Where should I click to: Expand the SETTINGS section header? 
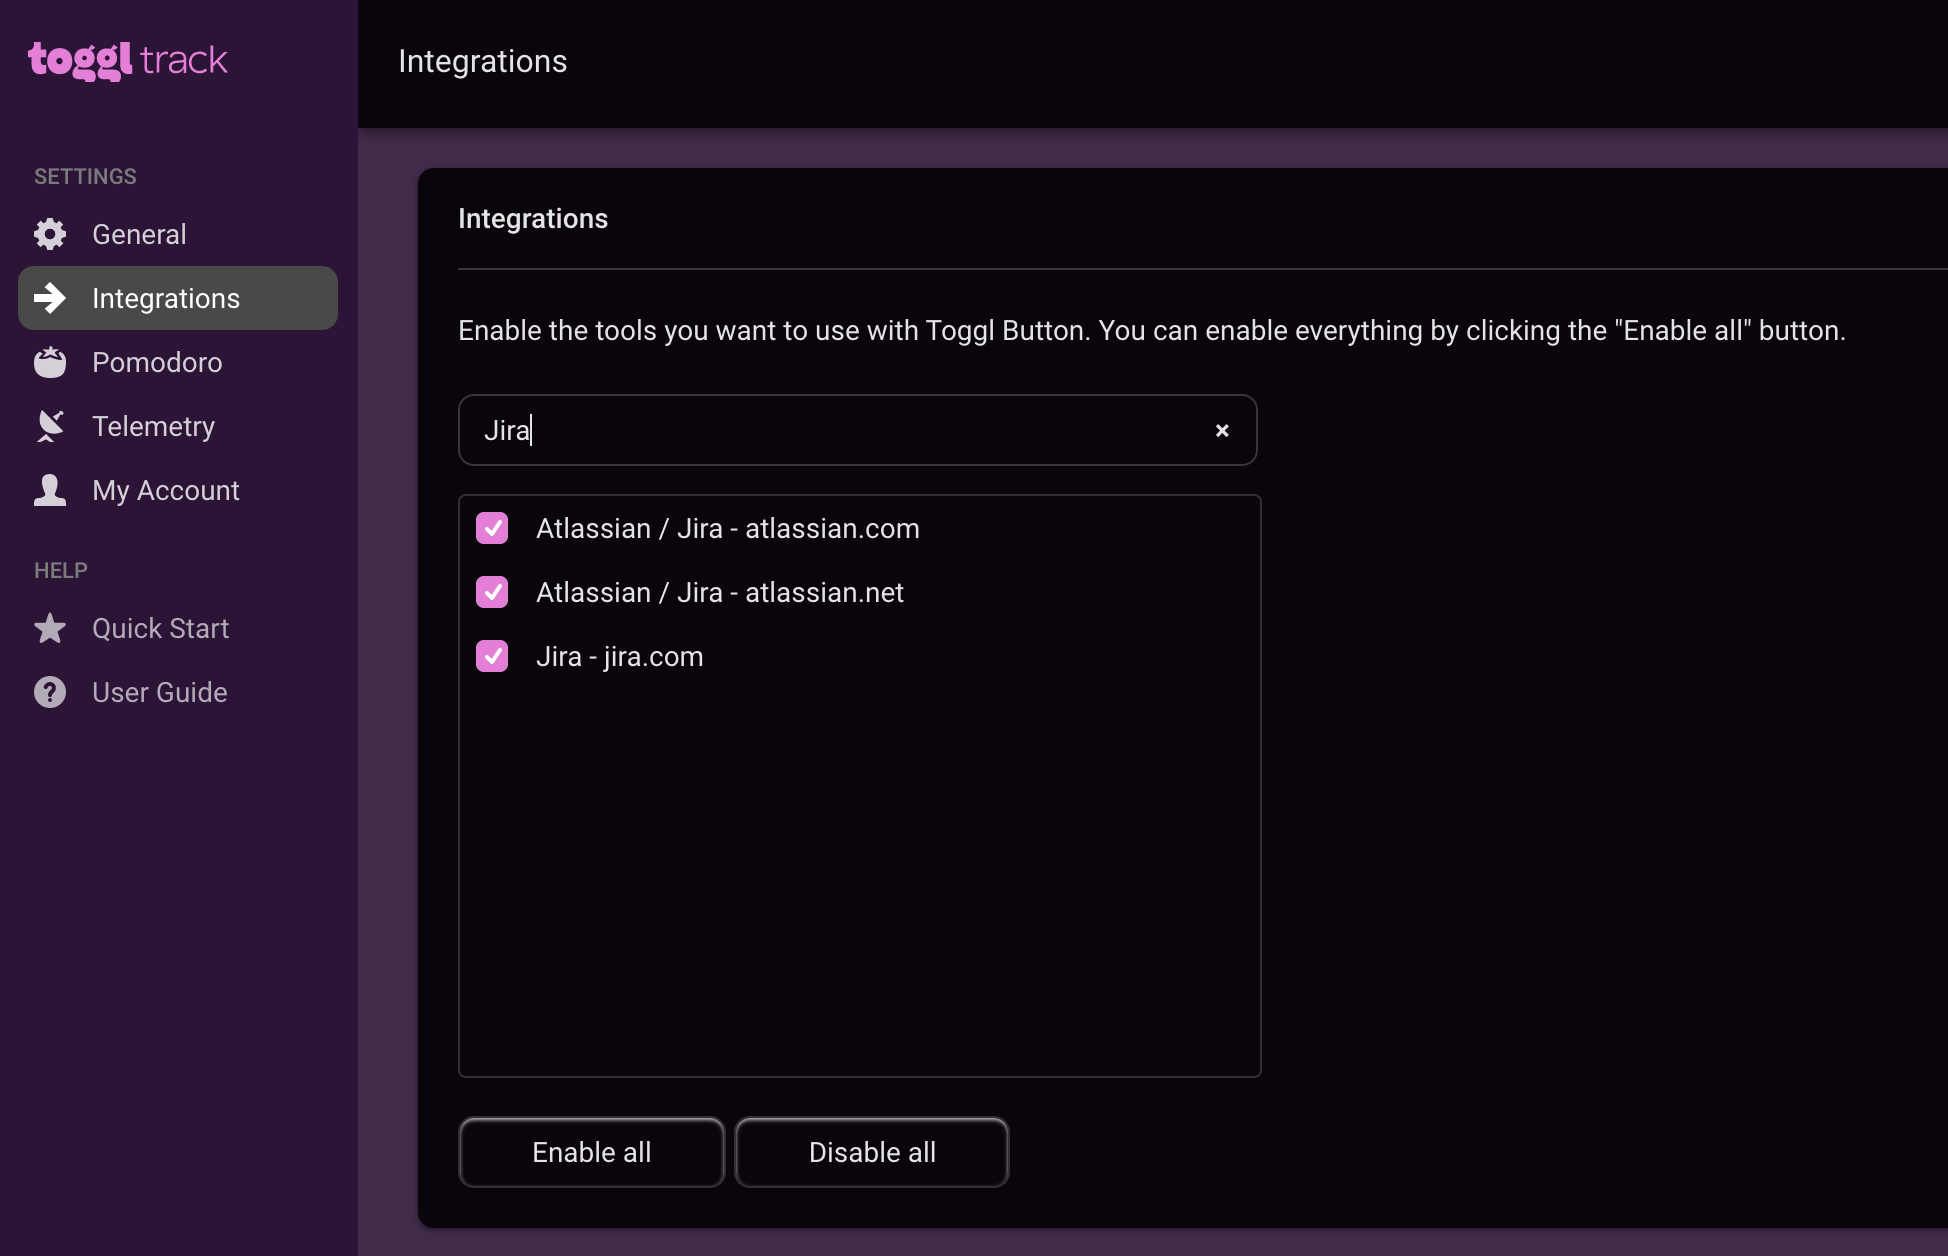coord(85,176)
